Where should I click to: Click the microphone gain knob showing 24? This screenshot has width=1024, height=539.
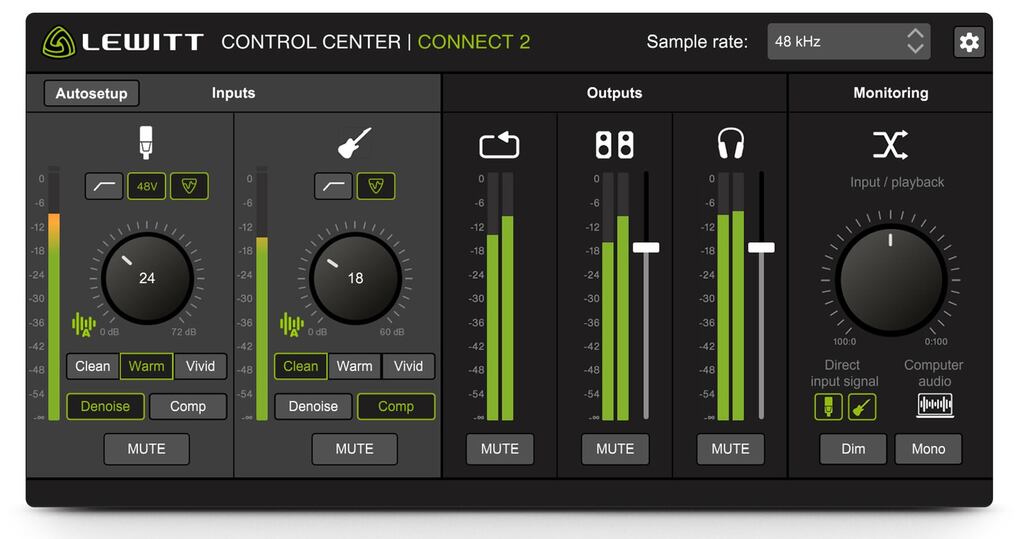point(147,278)
